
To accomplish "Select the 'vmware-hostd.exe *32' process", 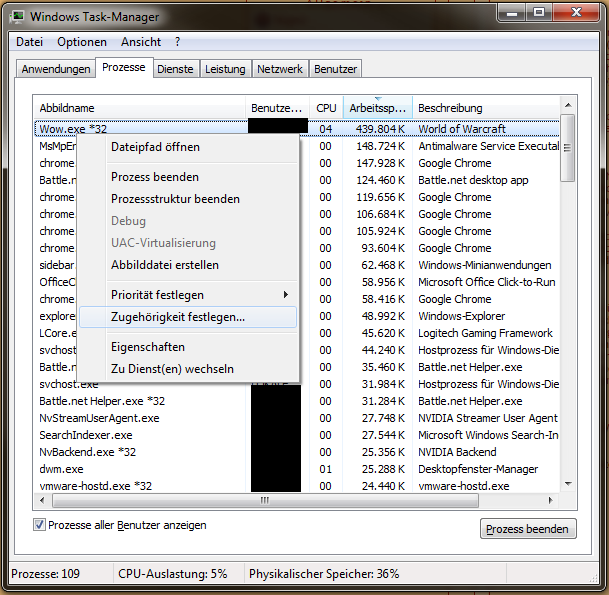I will [297, 486].
